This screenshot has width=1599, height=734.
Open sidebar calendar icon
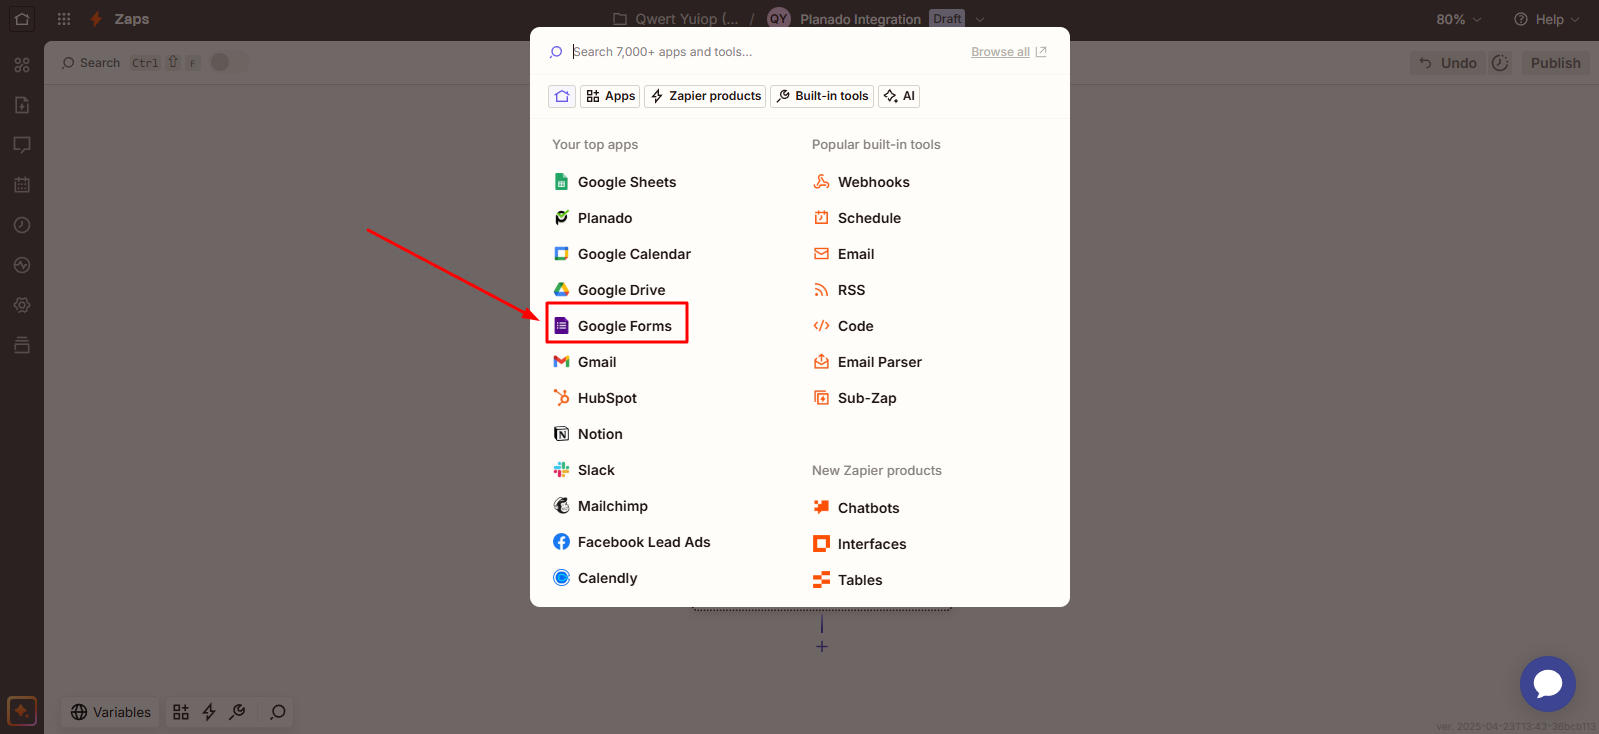coord(22,185)
